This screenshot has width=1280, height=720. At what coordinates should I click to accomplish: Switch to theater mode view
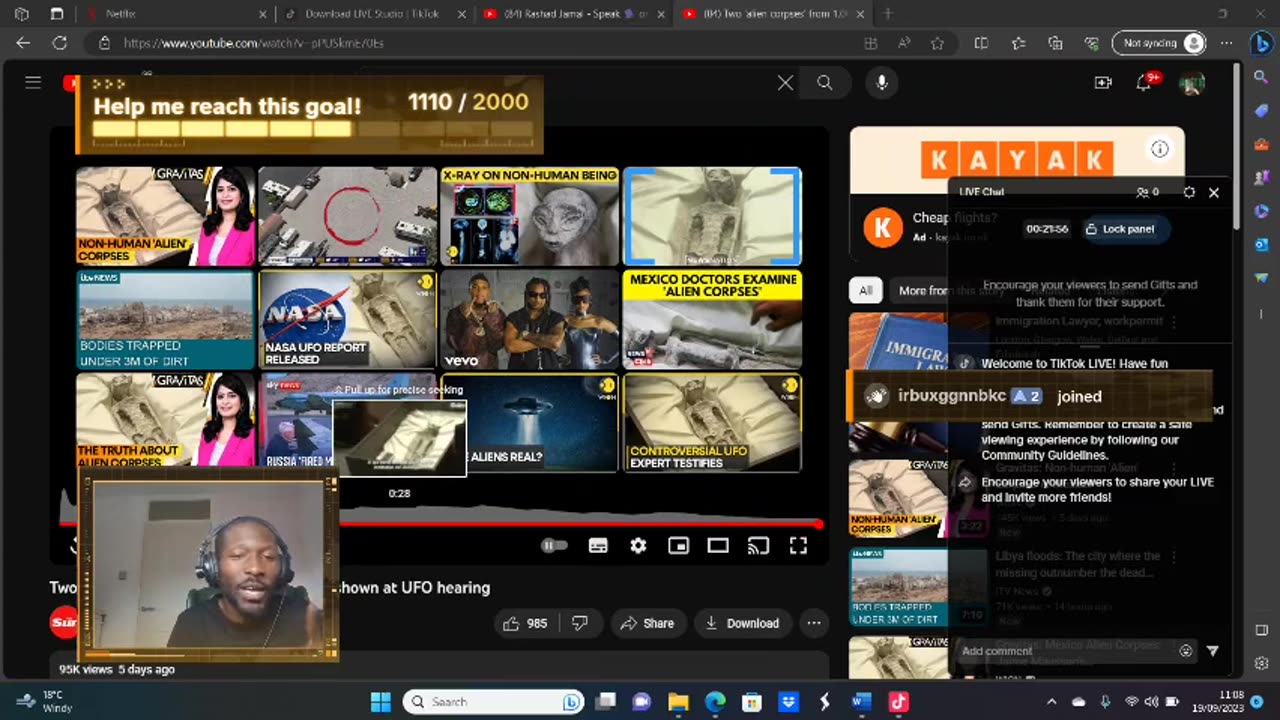point(718,545)
